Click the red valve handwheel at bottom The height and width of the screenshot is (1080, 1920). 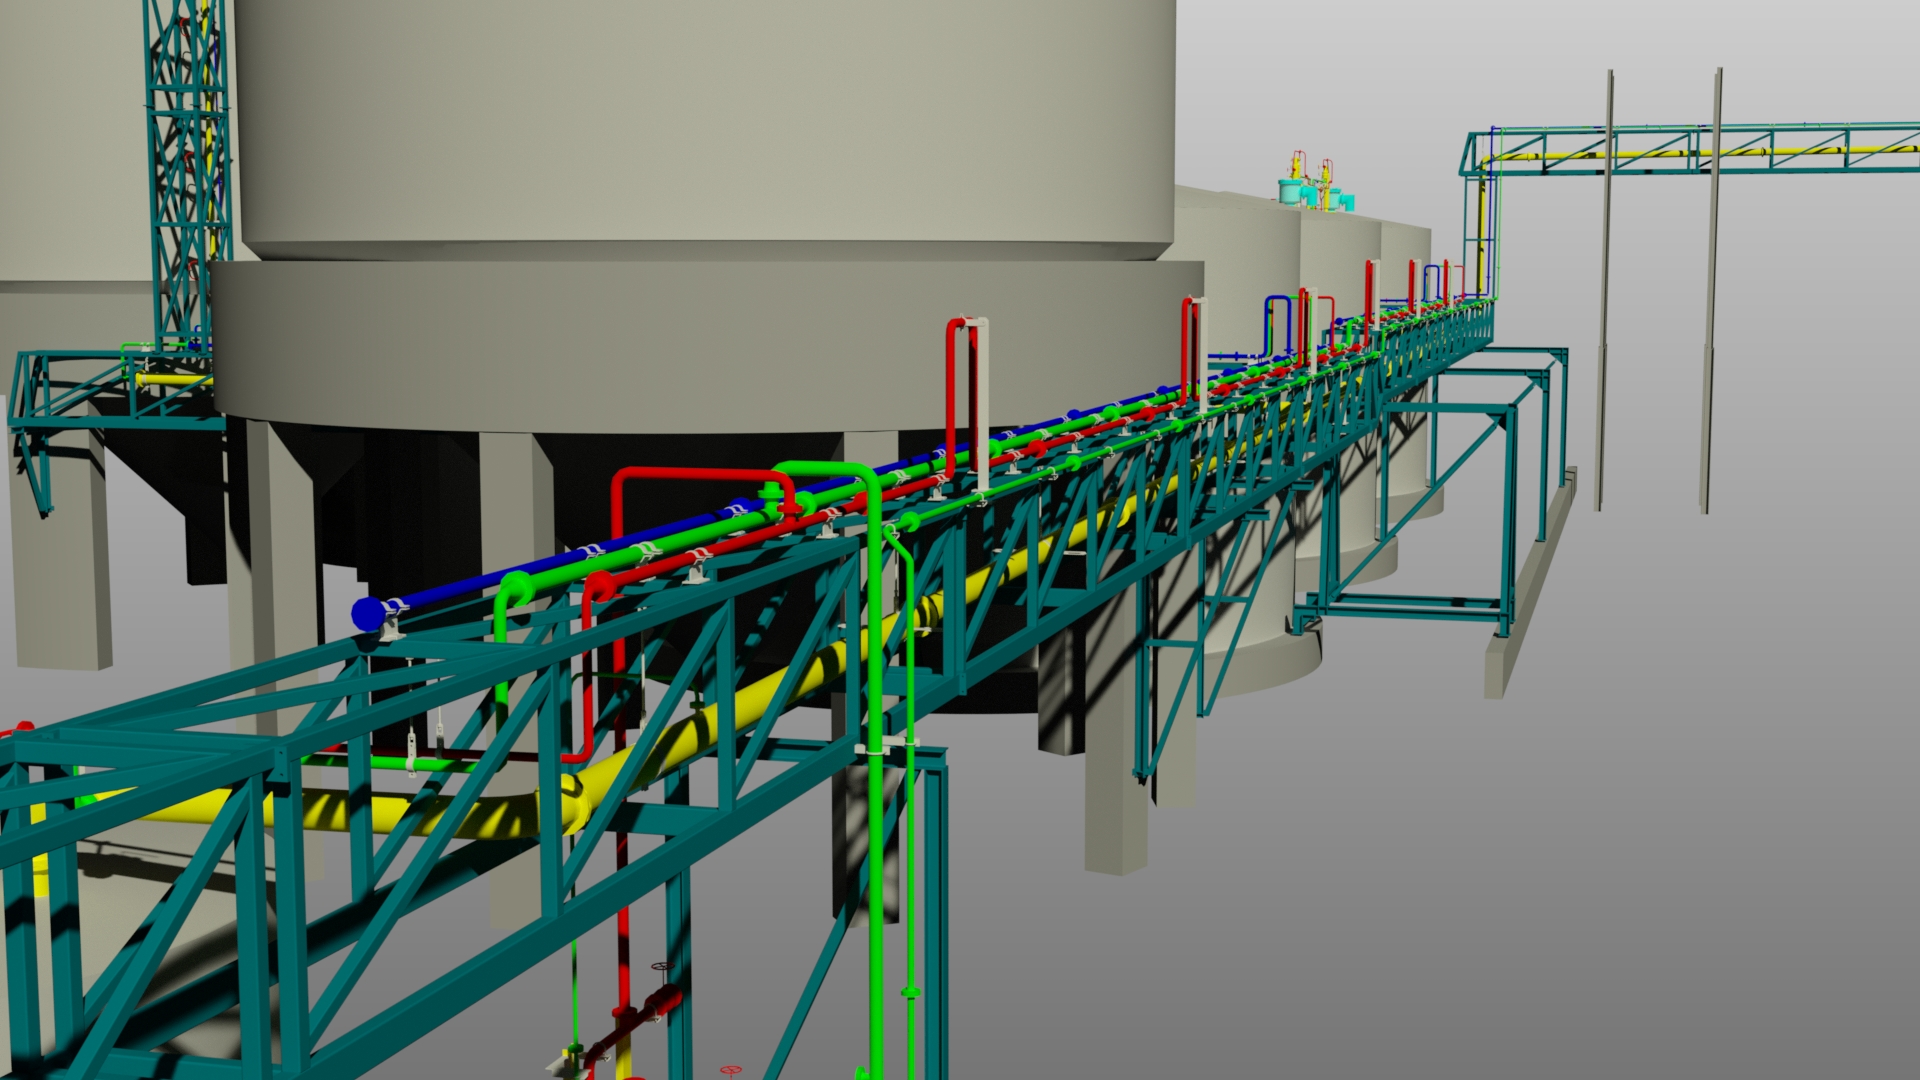click(731, 1070)
